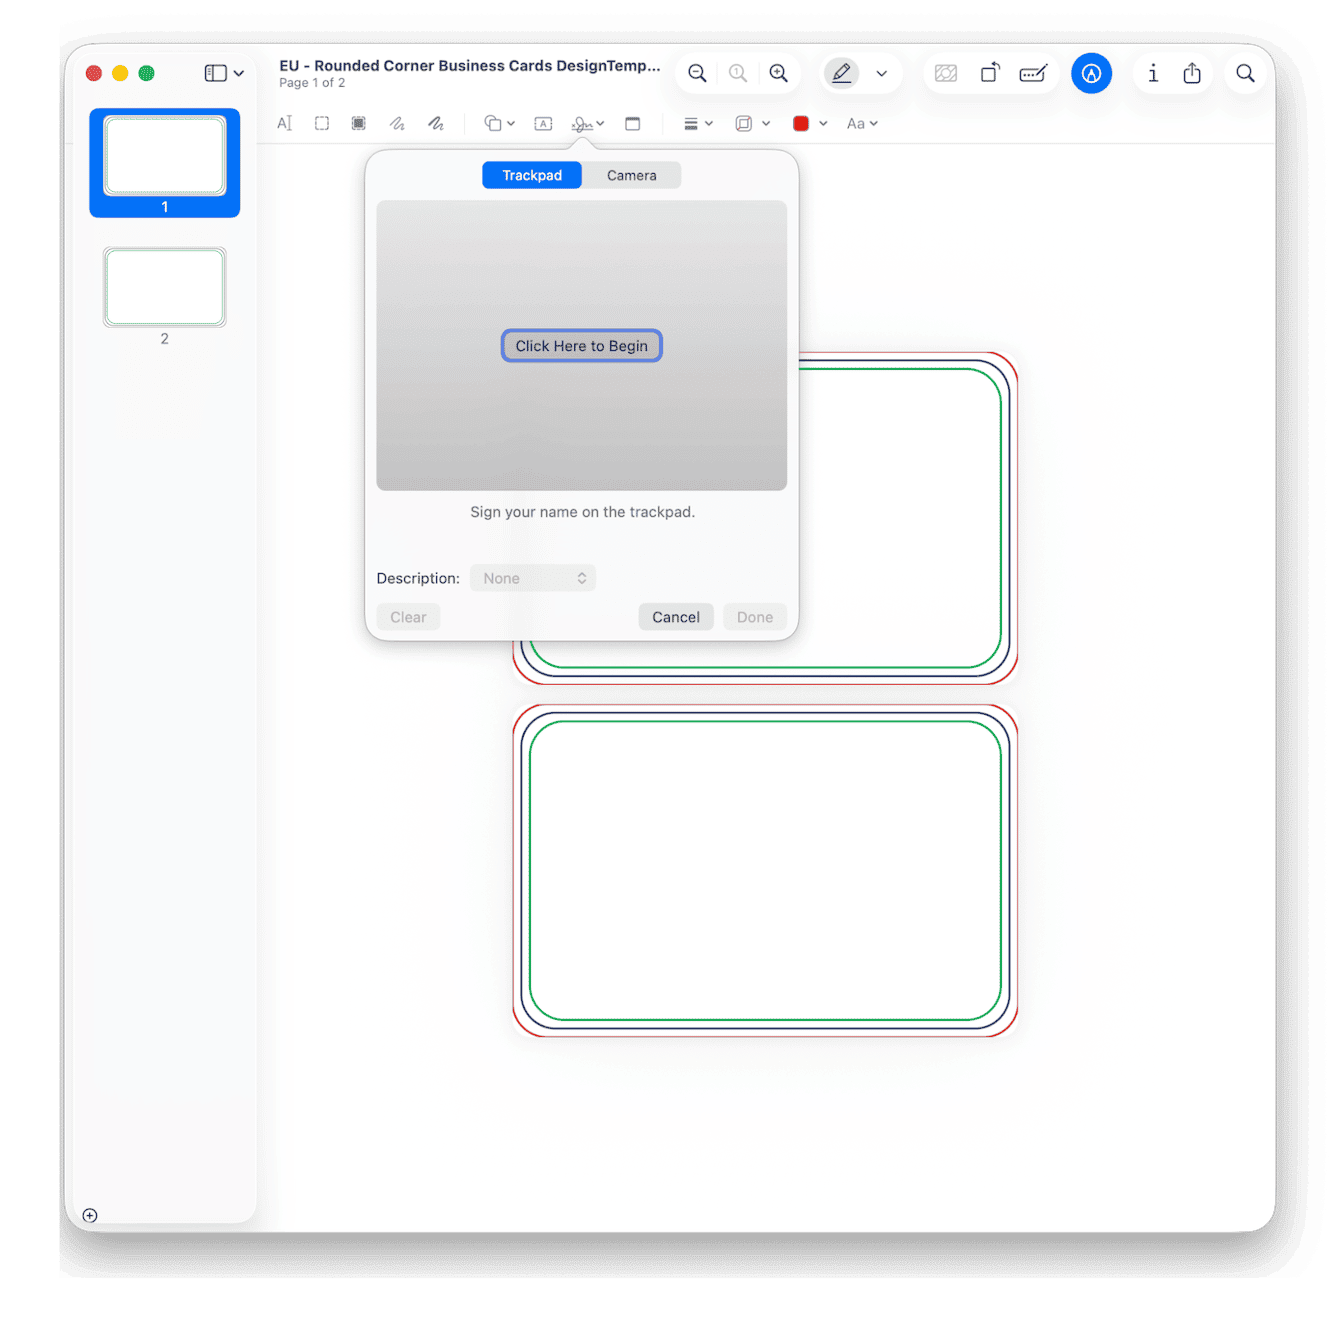The width and height of the screenshot is (1340, 1317).
Task: Activate the rectangular selection tool
Action: [321, 123]
